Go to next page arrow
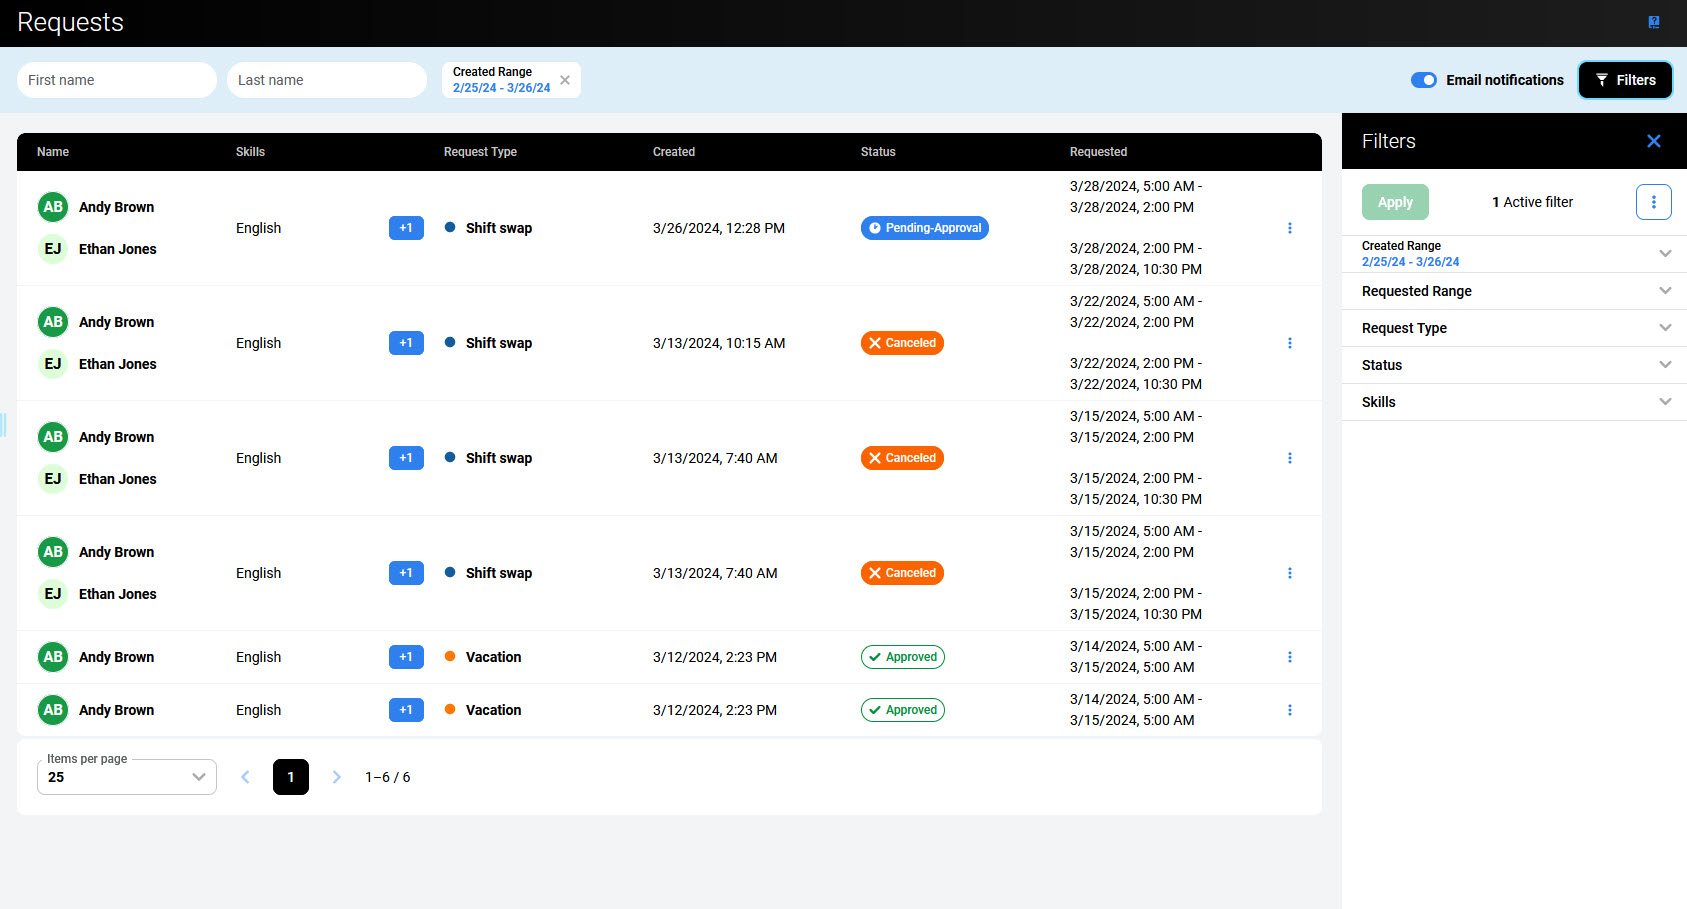 [x=337, y=777]
